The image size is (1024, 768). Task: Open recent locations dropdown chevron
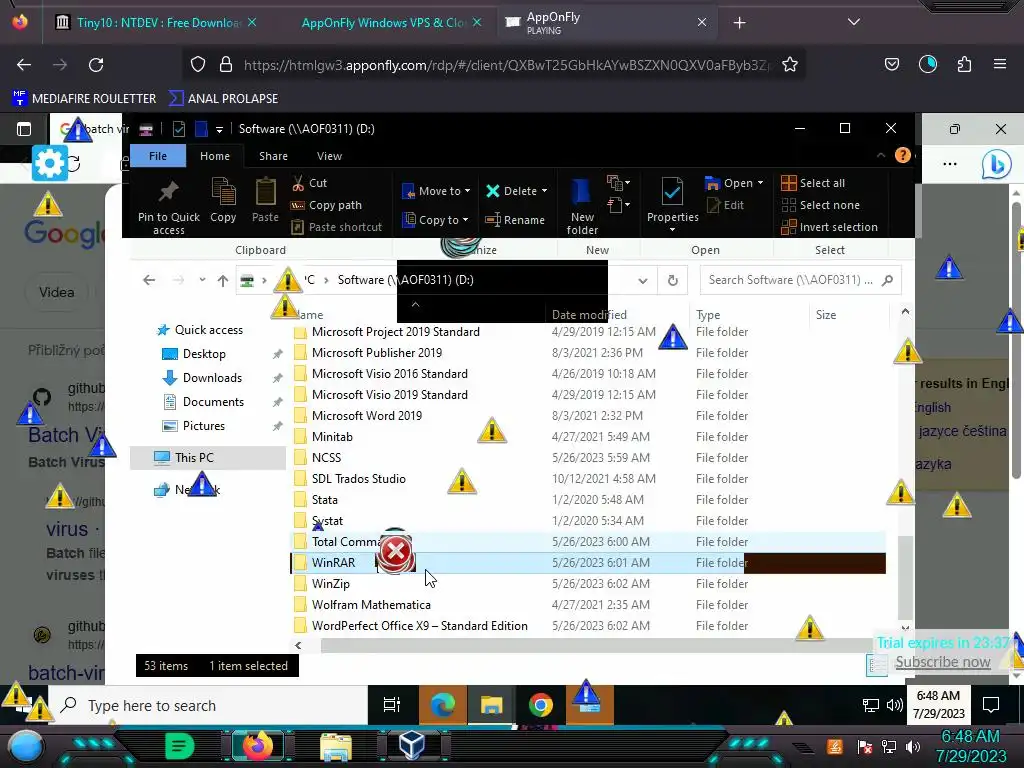202,280
